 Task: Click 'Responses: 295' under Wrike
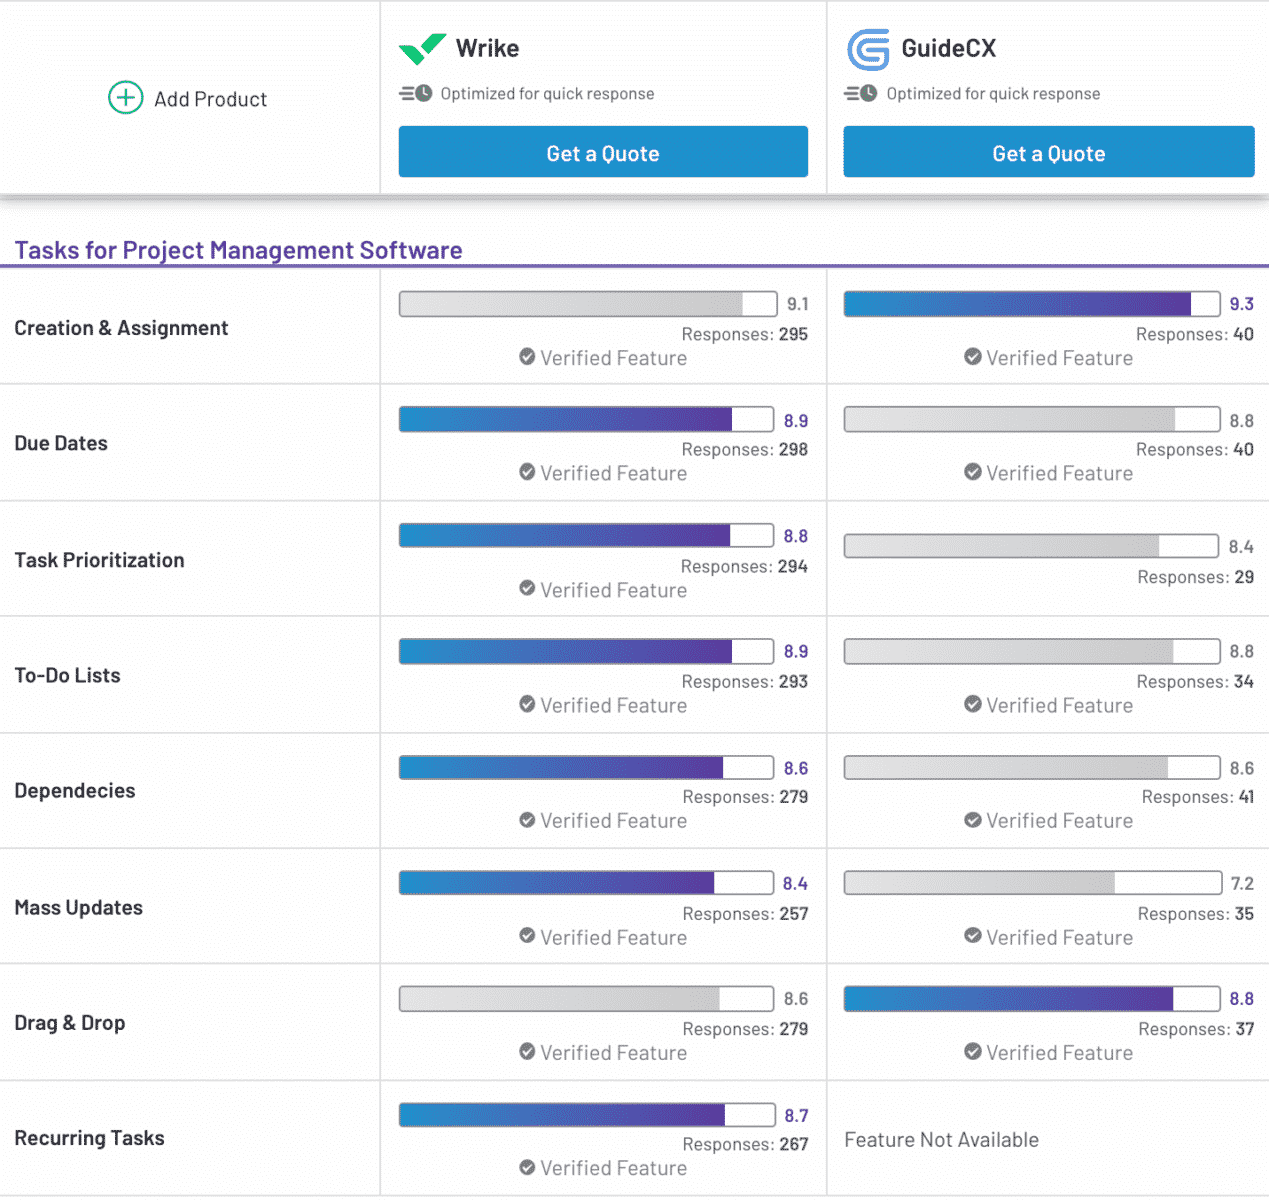click(x=745, y=334)
